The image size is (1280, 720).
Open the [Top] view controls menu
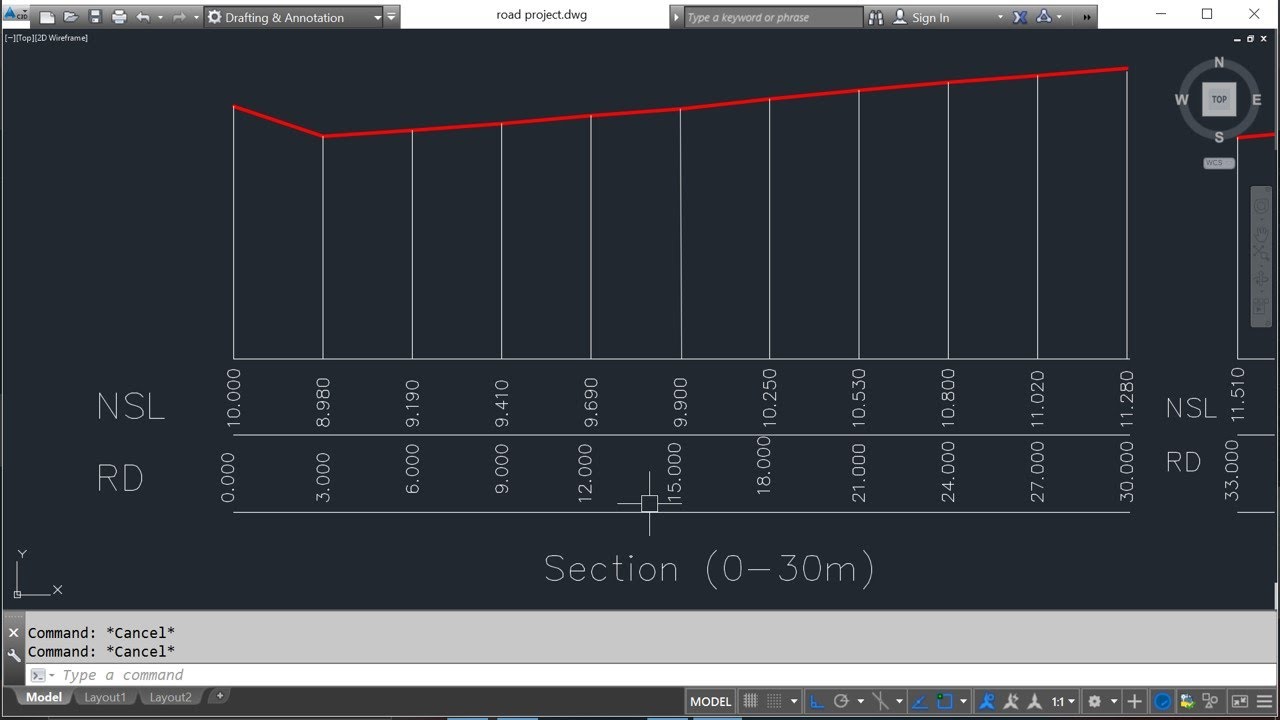25,38
